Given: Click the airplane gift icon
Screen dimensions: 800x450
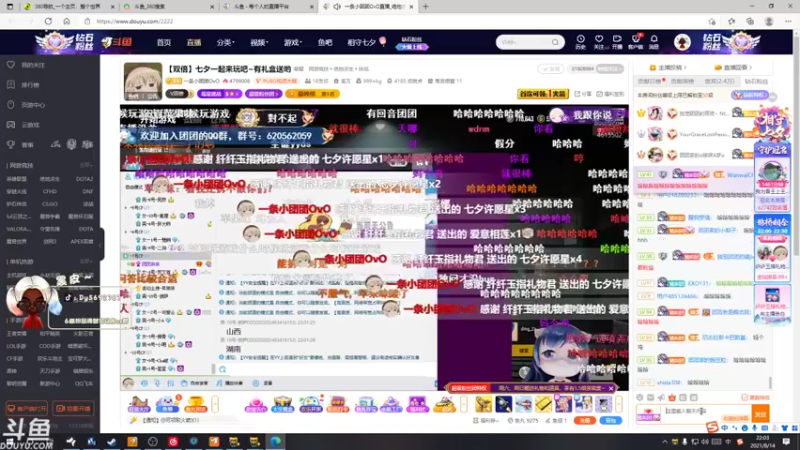Looking at the screenshot, I should click(523, 404).
